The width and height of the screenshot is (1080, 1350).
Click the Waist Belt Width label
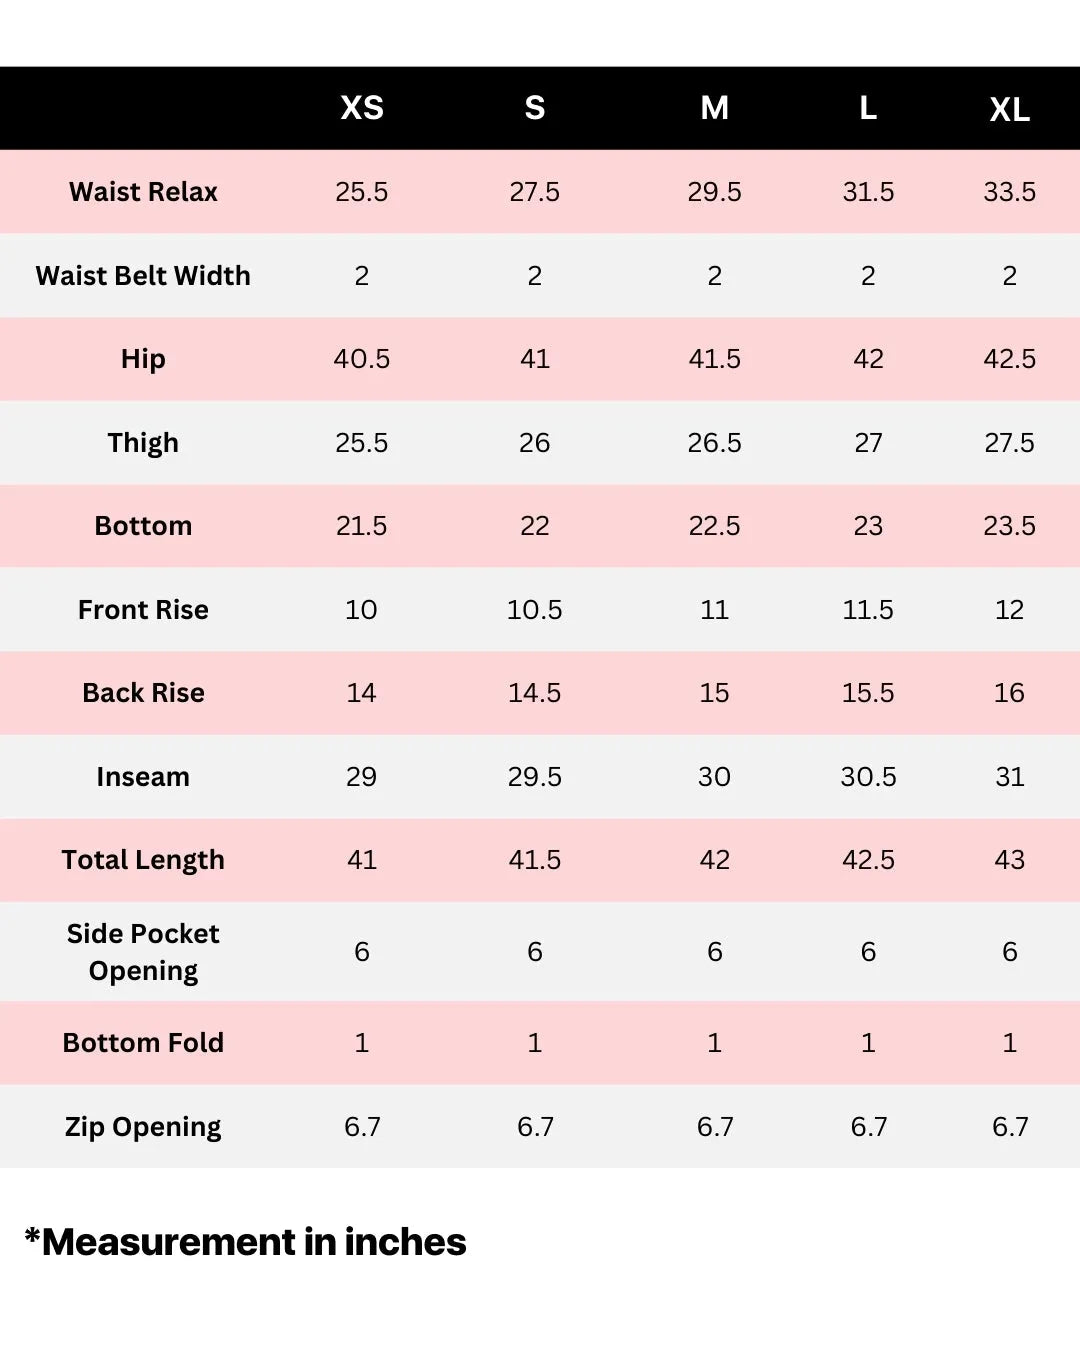[x=143, y=276]
